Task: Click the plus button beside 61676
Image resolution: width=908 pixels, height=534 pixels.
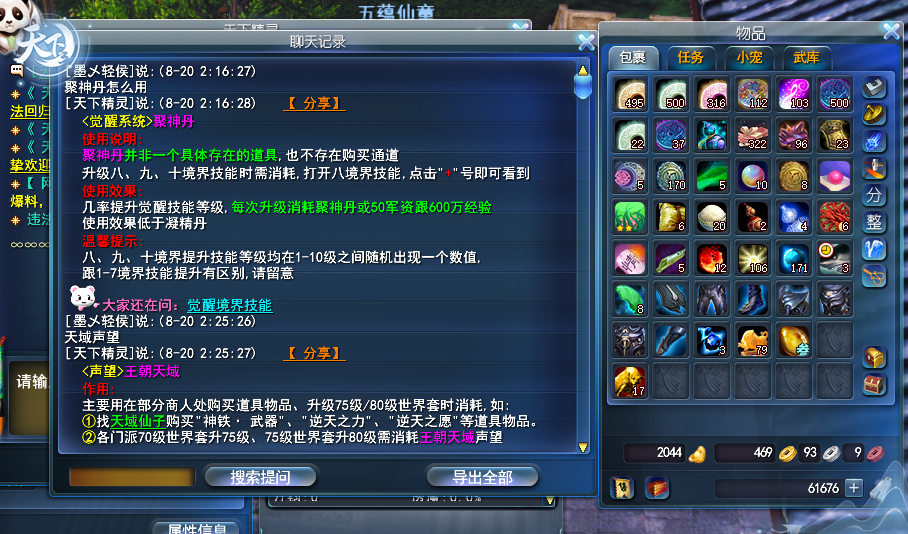Action: 854,488
